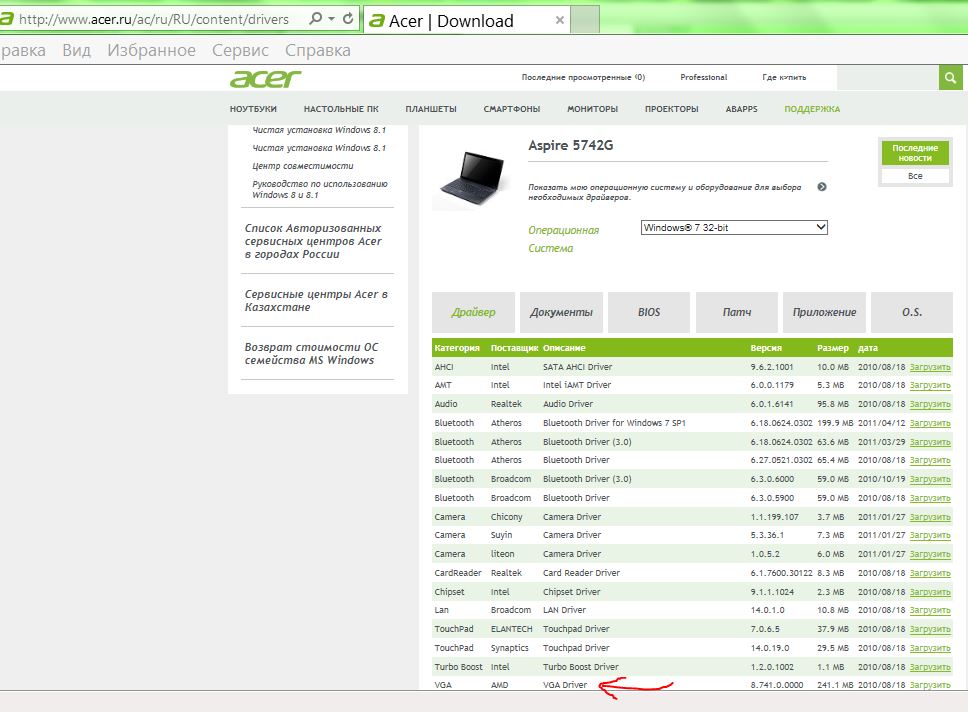Click version 8.741.0.0000 cell

coord(777,685)
